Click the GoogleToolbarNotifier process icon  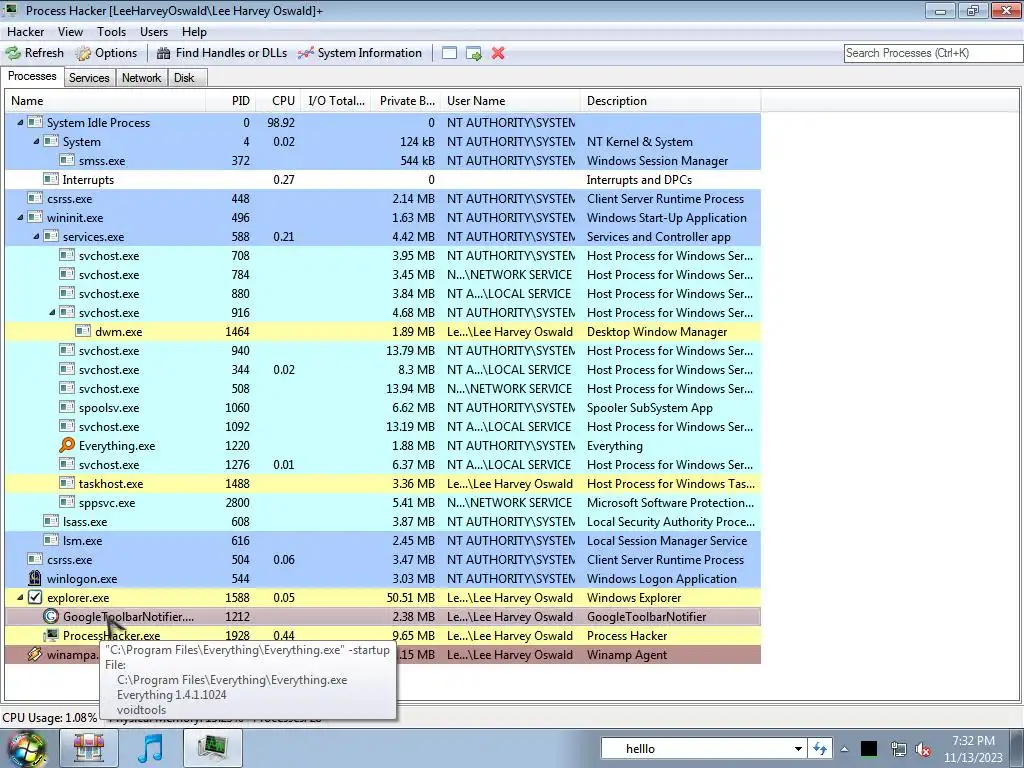pos(51,616)
